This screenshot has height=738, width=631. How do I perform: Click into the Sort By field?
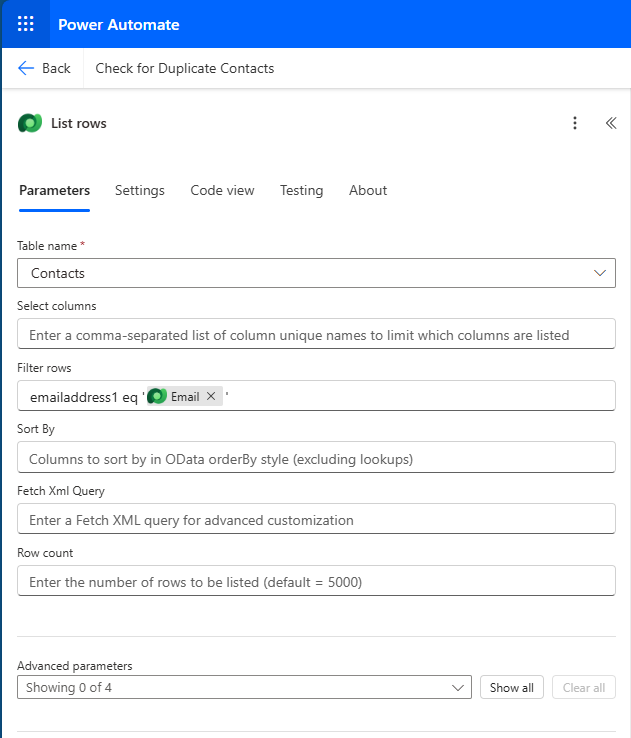[x=316, y=457]
